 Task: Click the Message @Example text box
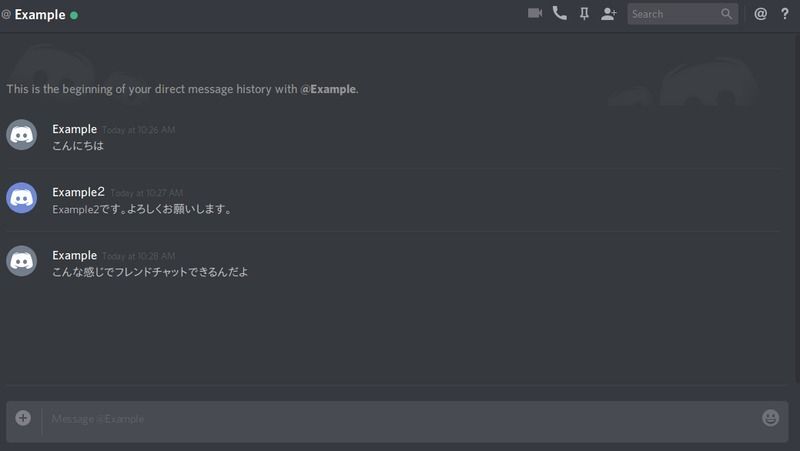398,419
